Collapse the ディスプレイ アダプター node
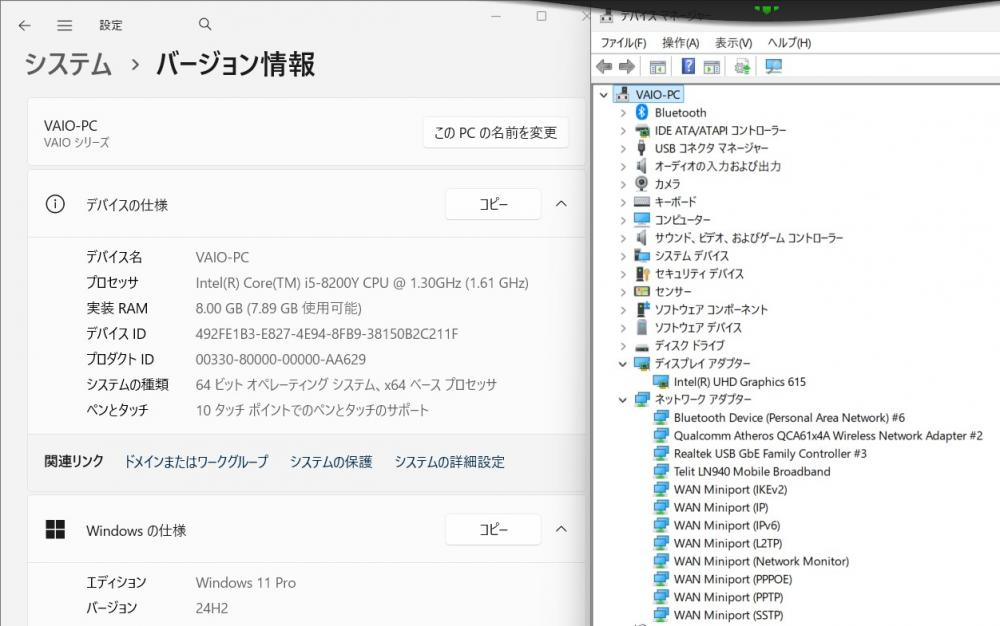The width and height of the screenshot is (1000, 626). (x=622, y=363)
